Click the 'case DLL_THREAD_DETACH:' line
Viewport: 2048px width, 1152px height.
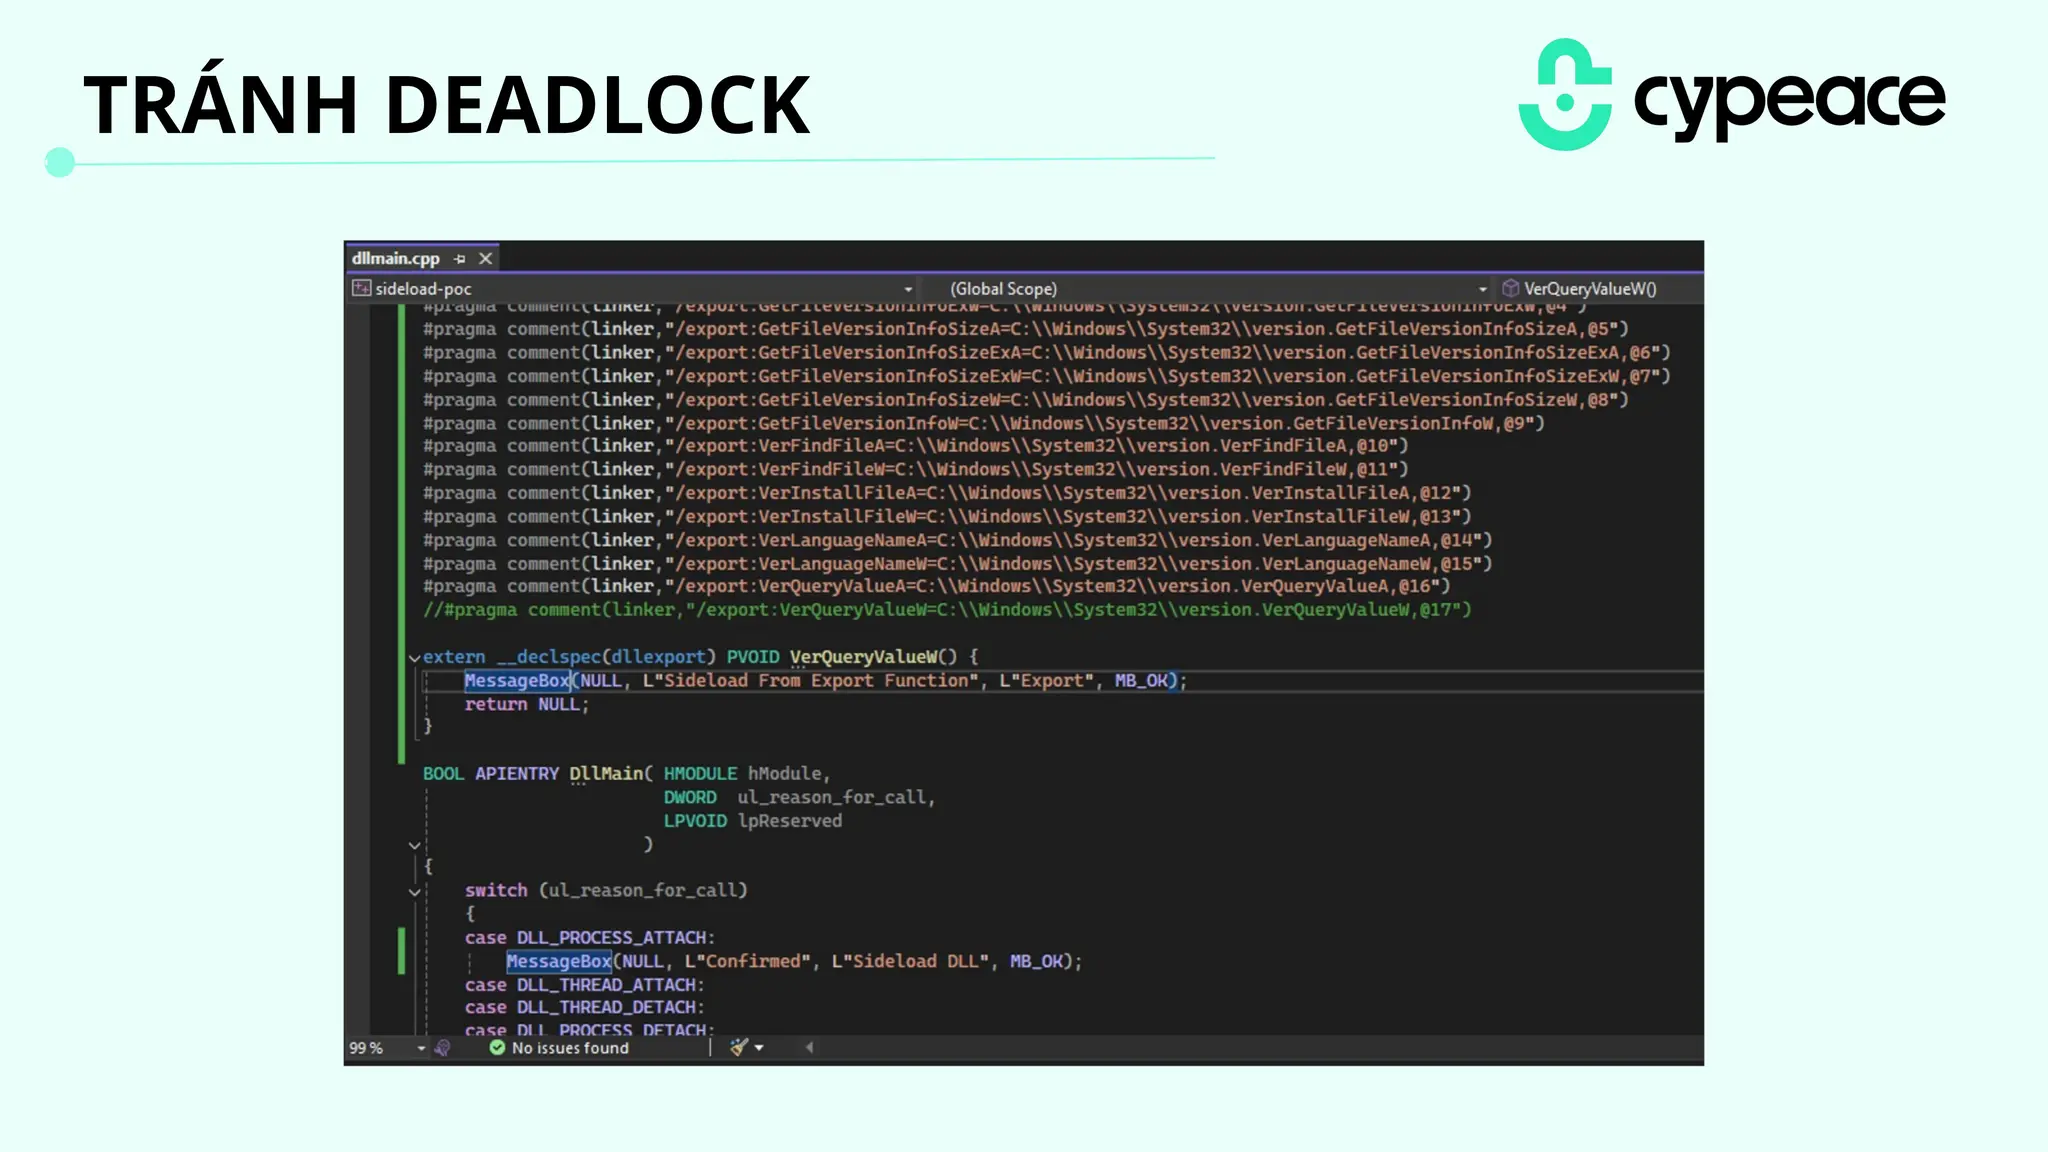[x=585, y=1008]
